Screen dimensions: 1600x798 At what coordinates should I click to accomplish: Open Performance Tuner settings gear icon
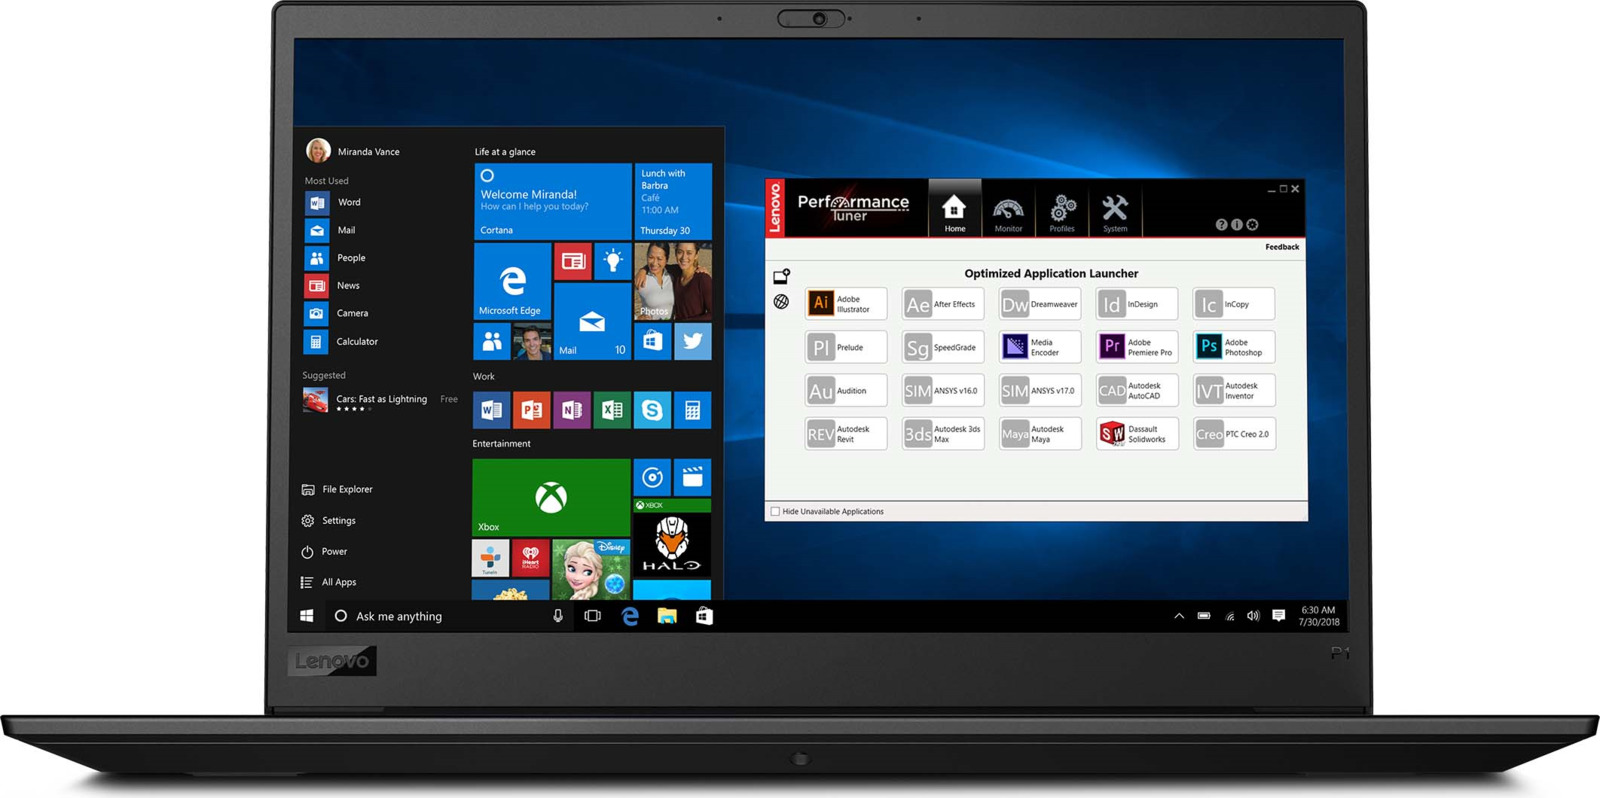click(x=1253, y=225)
